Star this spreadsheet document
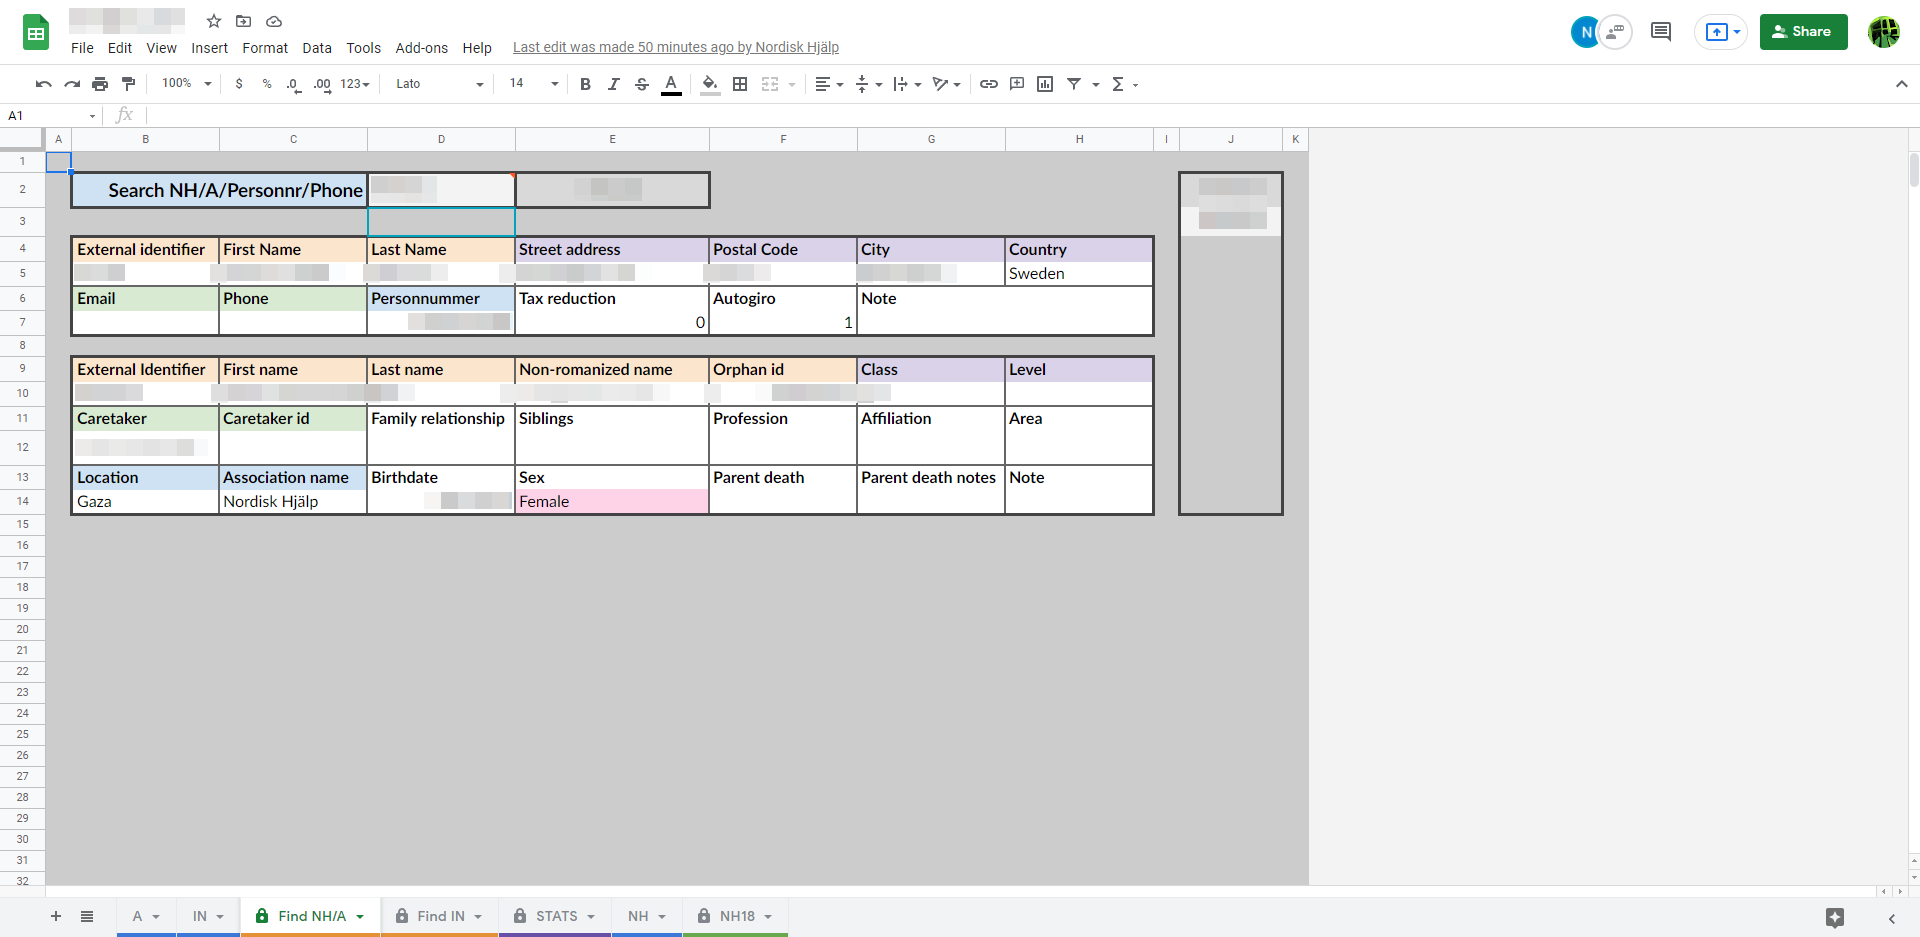The width and height of the screenshot is (1920, 937). tap(214, 21)
